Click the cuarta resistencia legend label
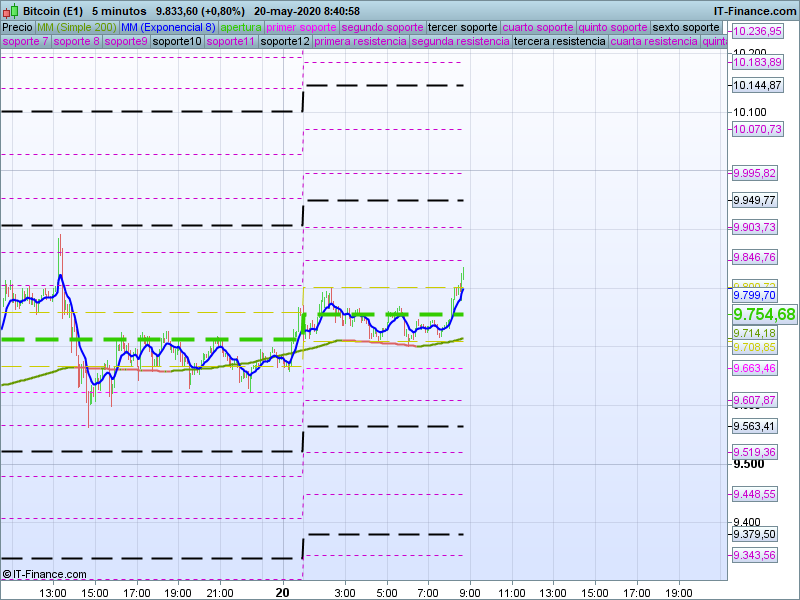The width and height of the screenshot is (800, 600). click(654, 42)
